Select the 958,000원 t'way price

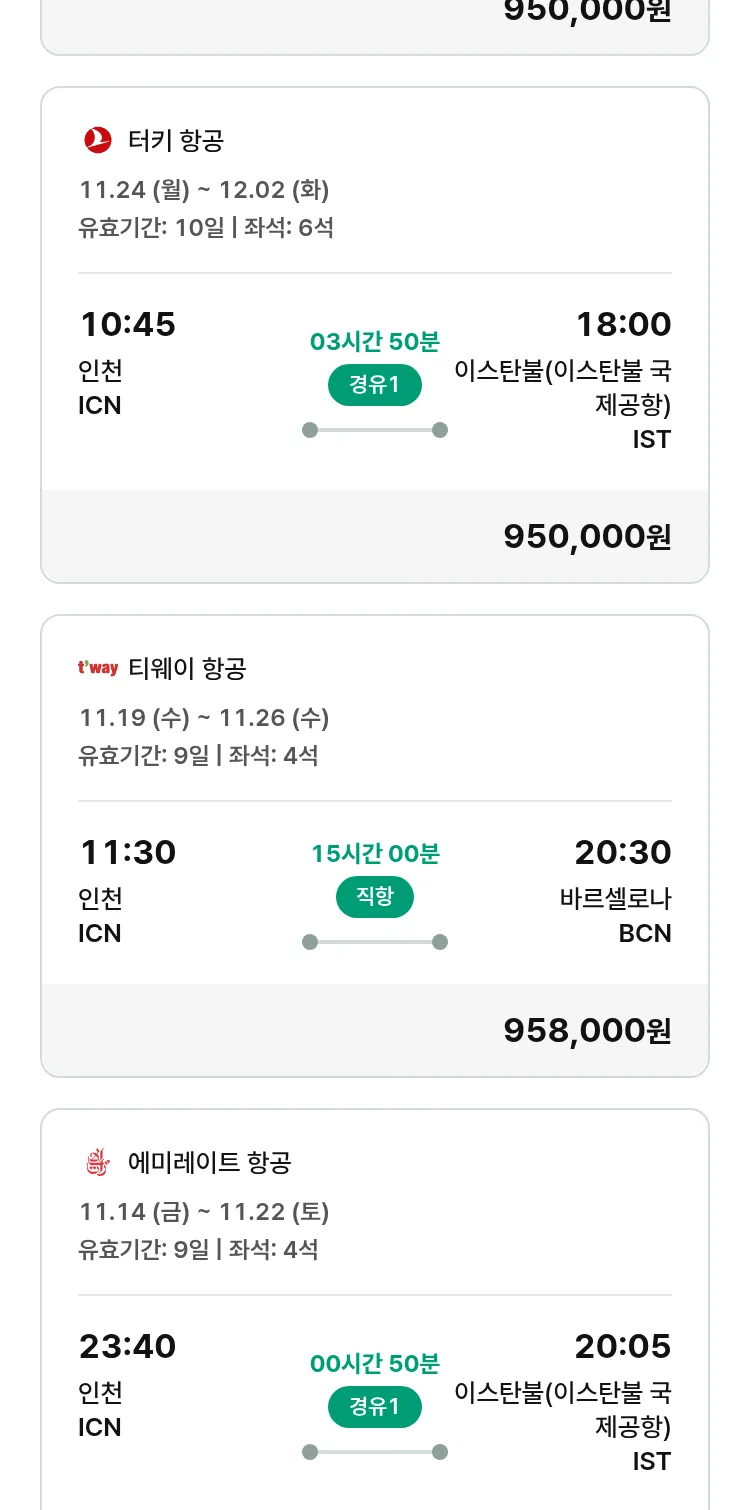[x=587, y=1030]
